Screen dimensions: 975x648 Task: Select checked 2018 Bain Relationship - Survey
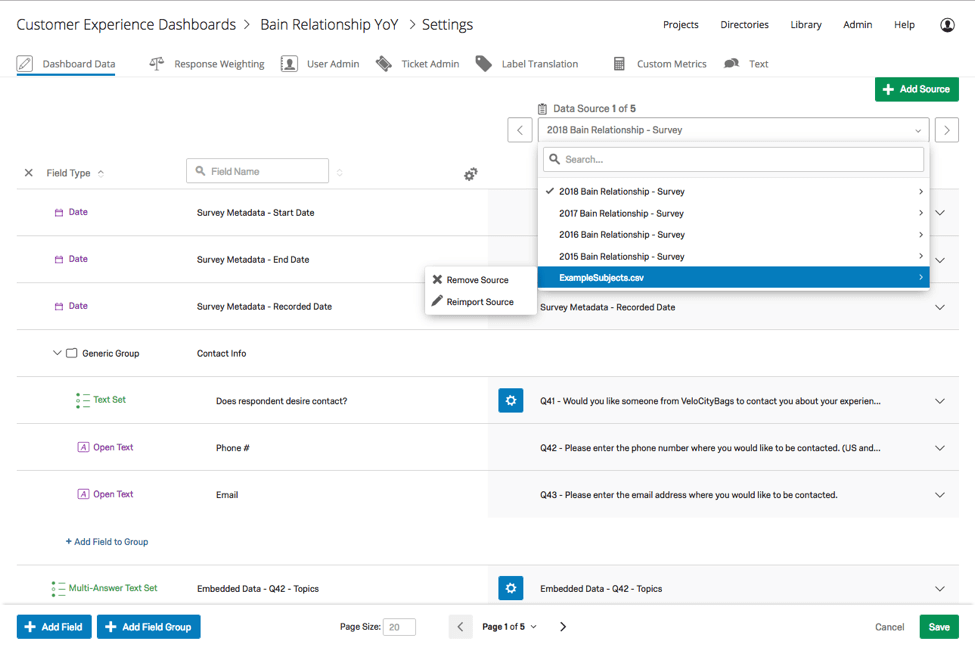[734, 192]
